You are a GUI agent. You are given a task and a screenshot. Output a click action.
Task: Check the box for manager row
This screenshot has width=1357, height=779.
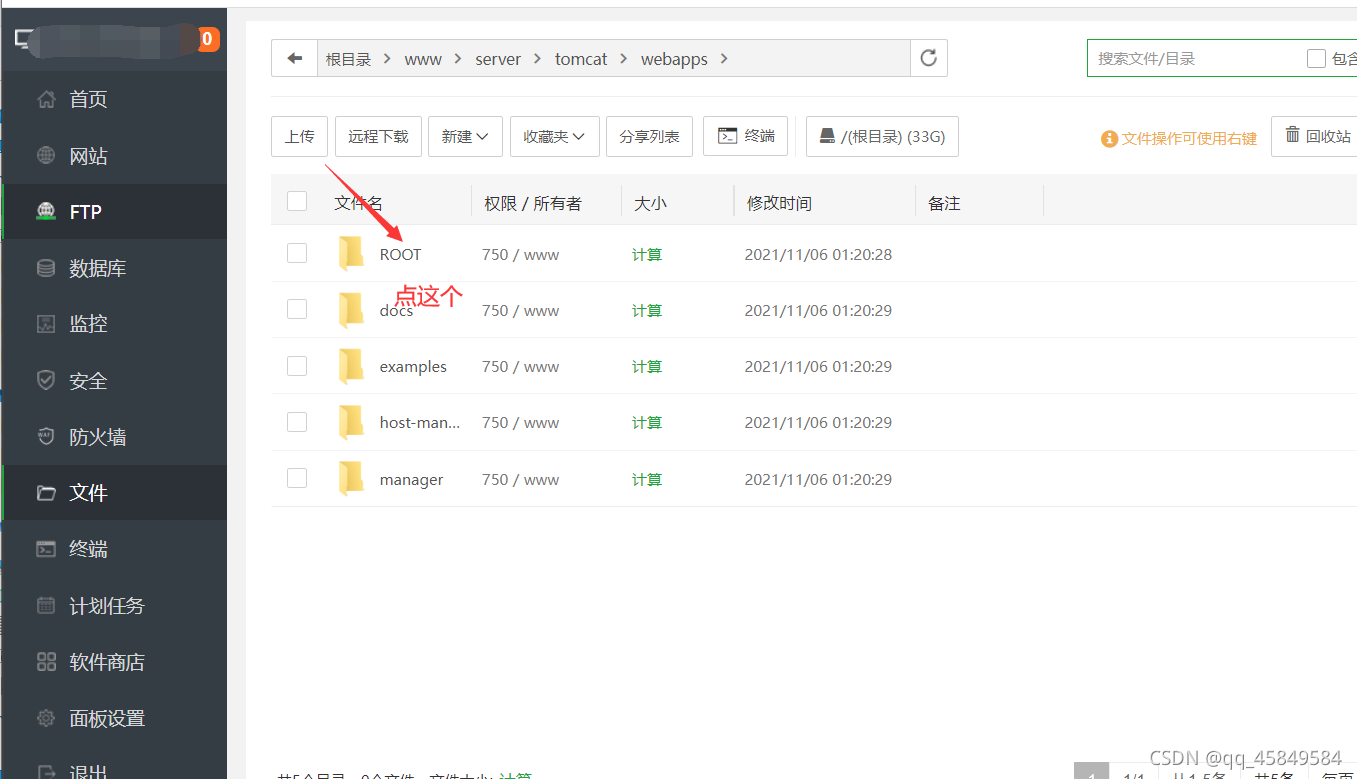[297, 477]
